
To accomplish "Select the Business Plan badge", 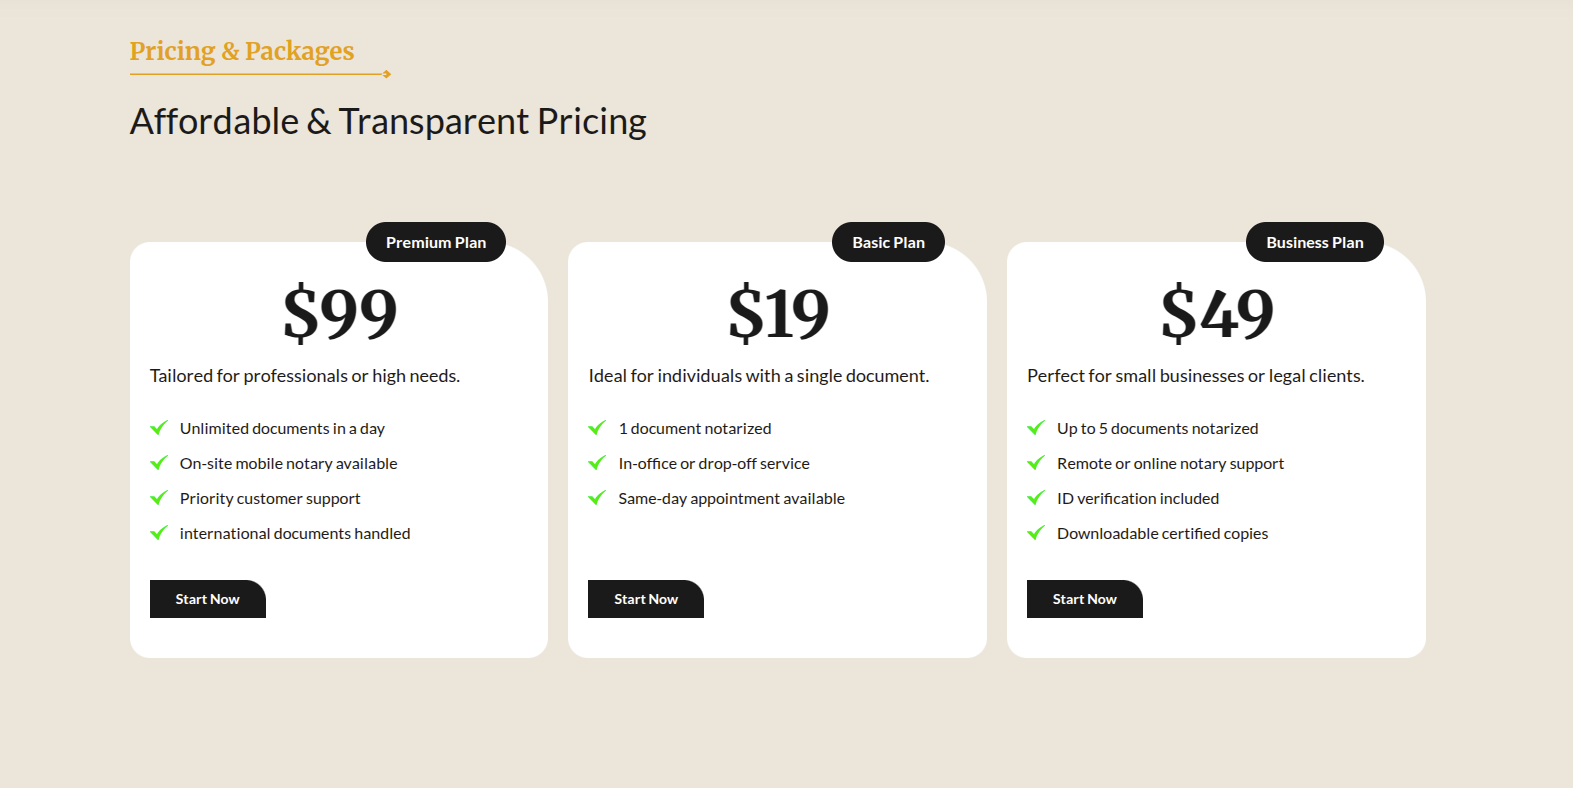I will pos(1314,242).
